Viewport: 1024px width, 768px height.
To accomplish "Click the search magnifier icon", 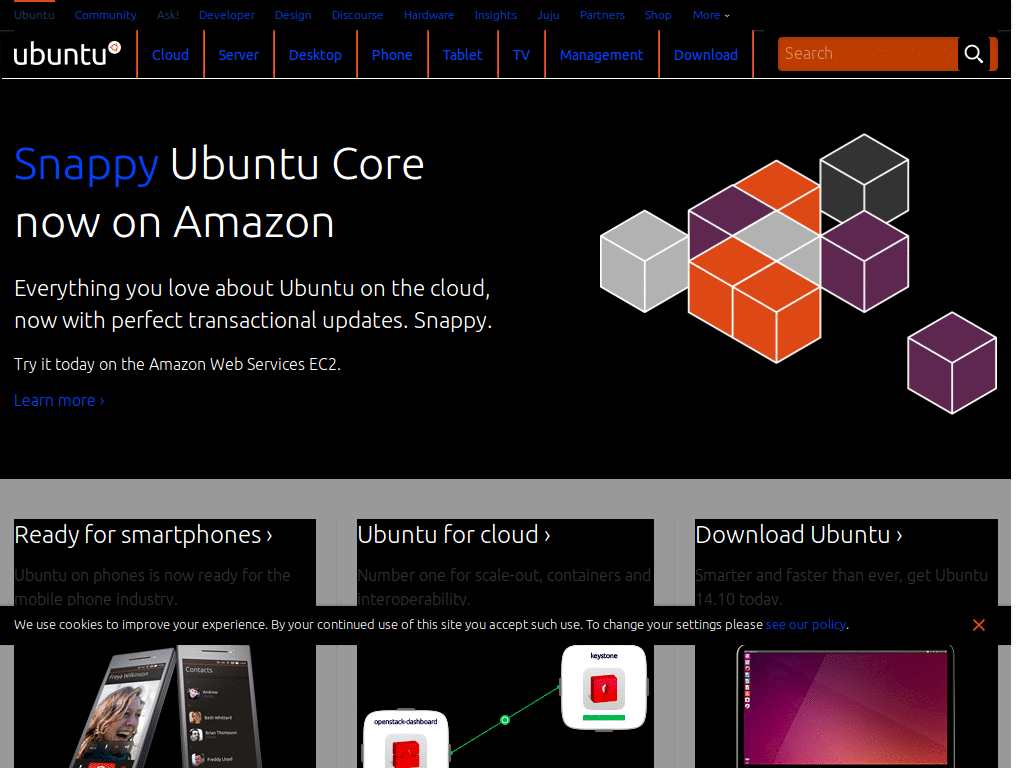I will coord(973,55).
